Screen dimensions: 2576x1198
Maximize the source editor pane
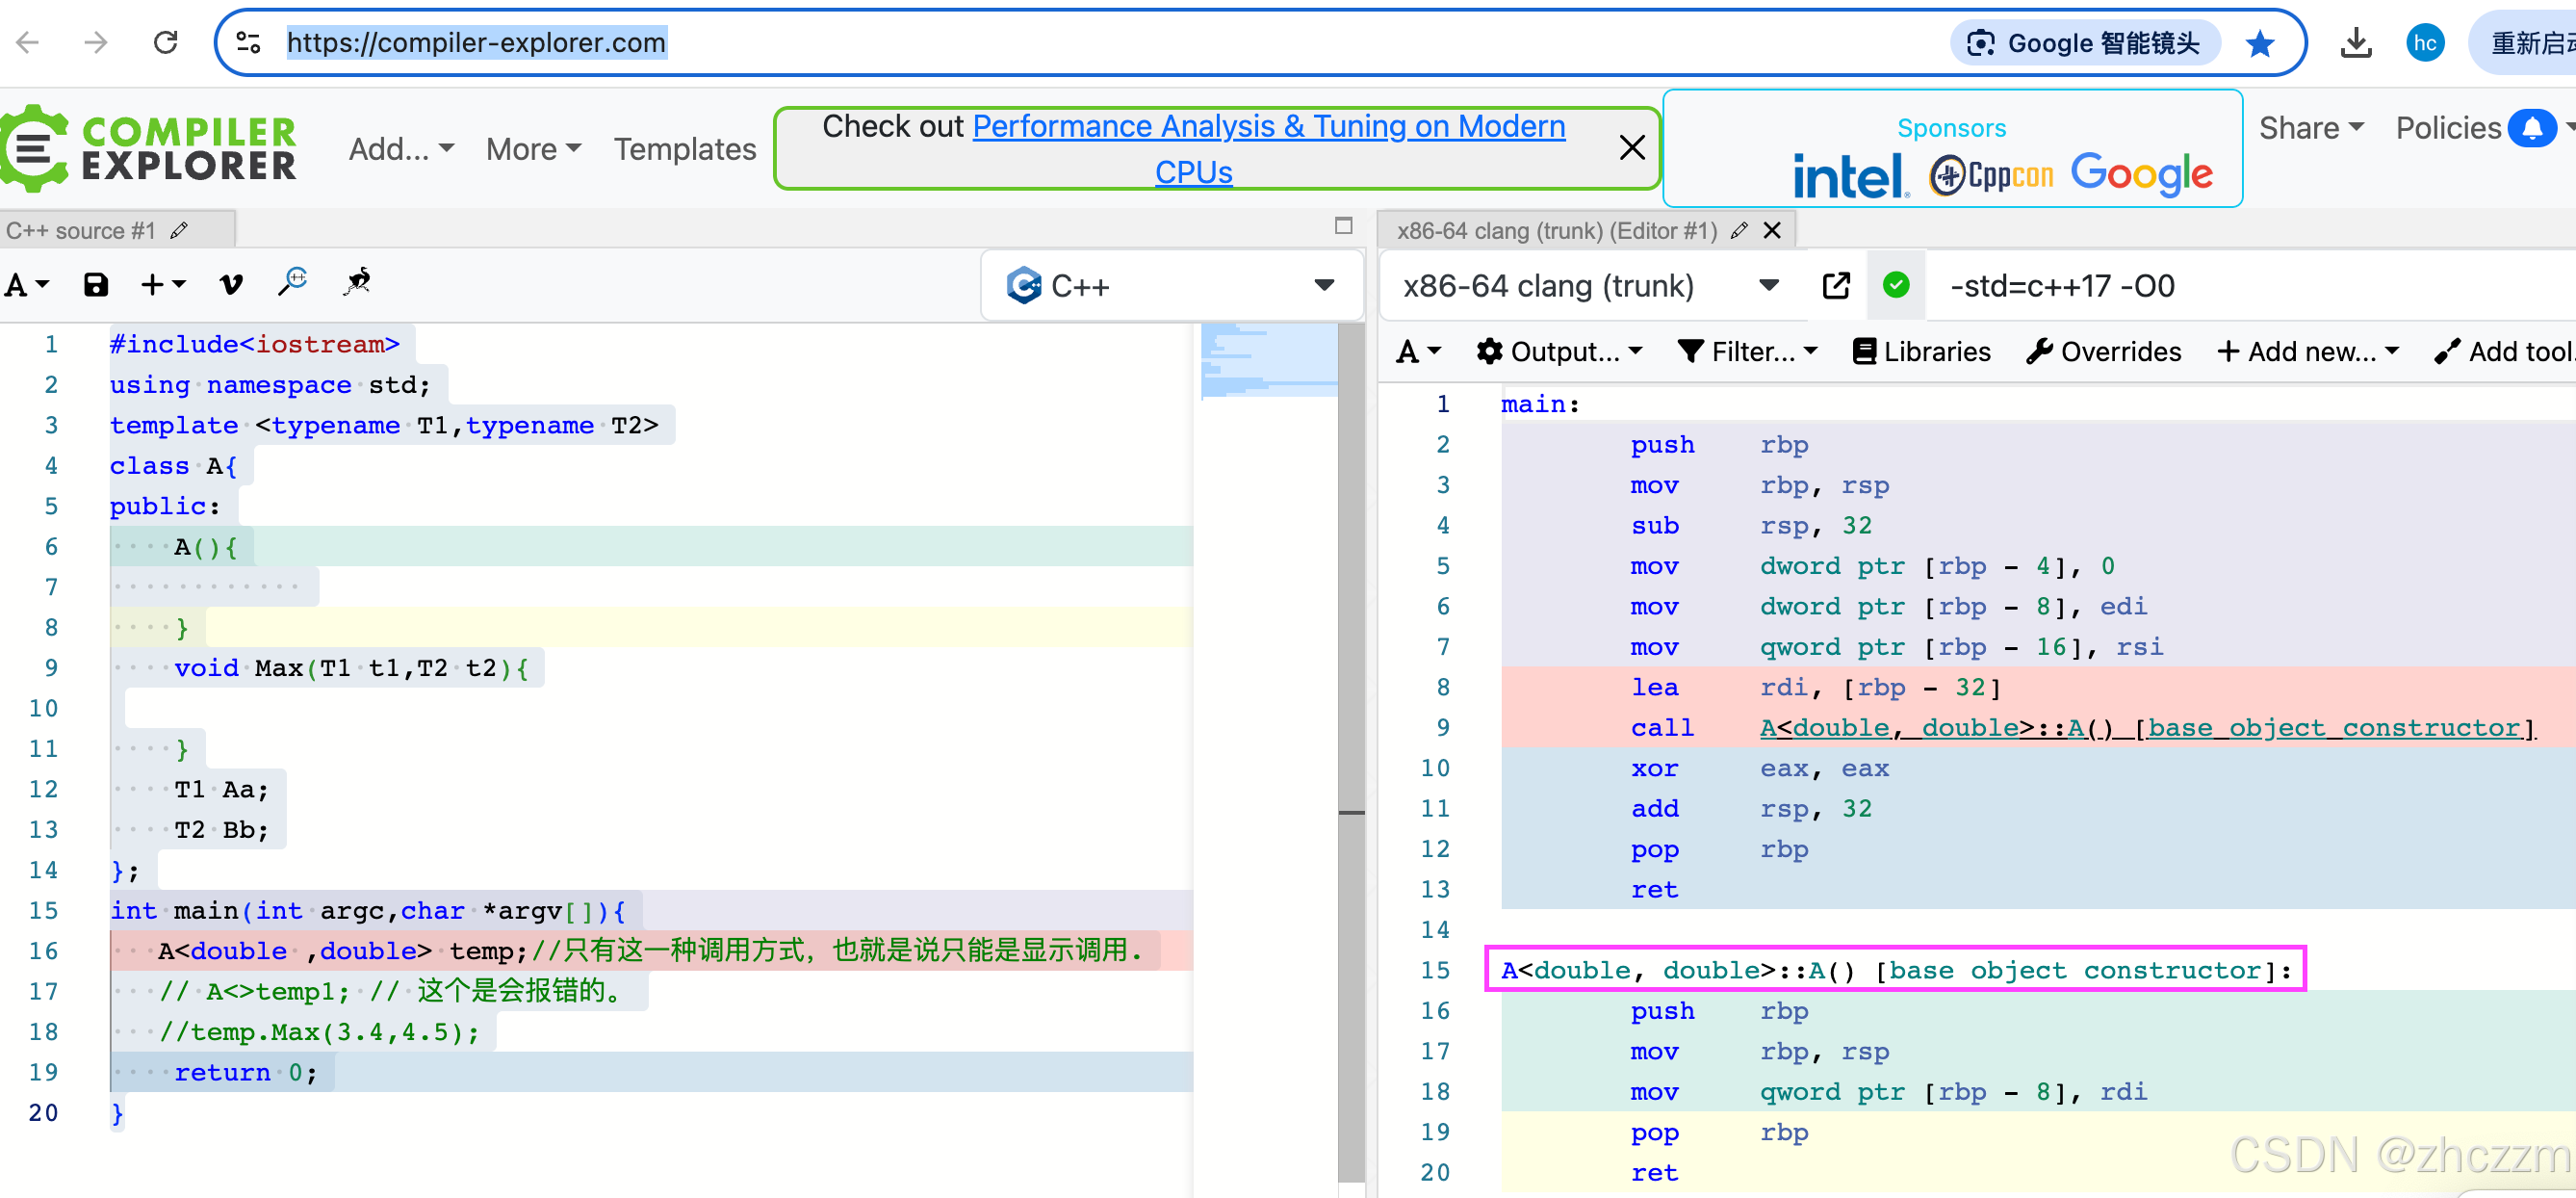point(1343,226)
